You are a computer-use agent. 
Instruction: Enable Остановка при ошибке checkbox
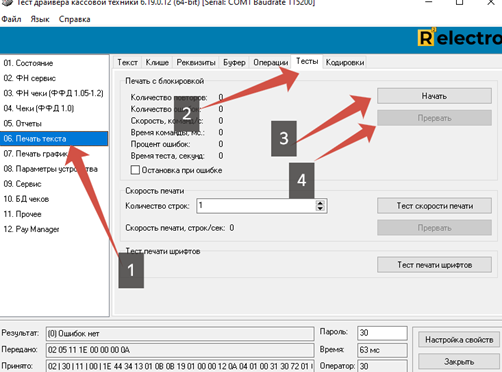pyautogui.click(x=135, y=170)
